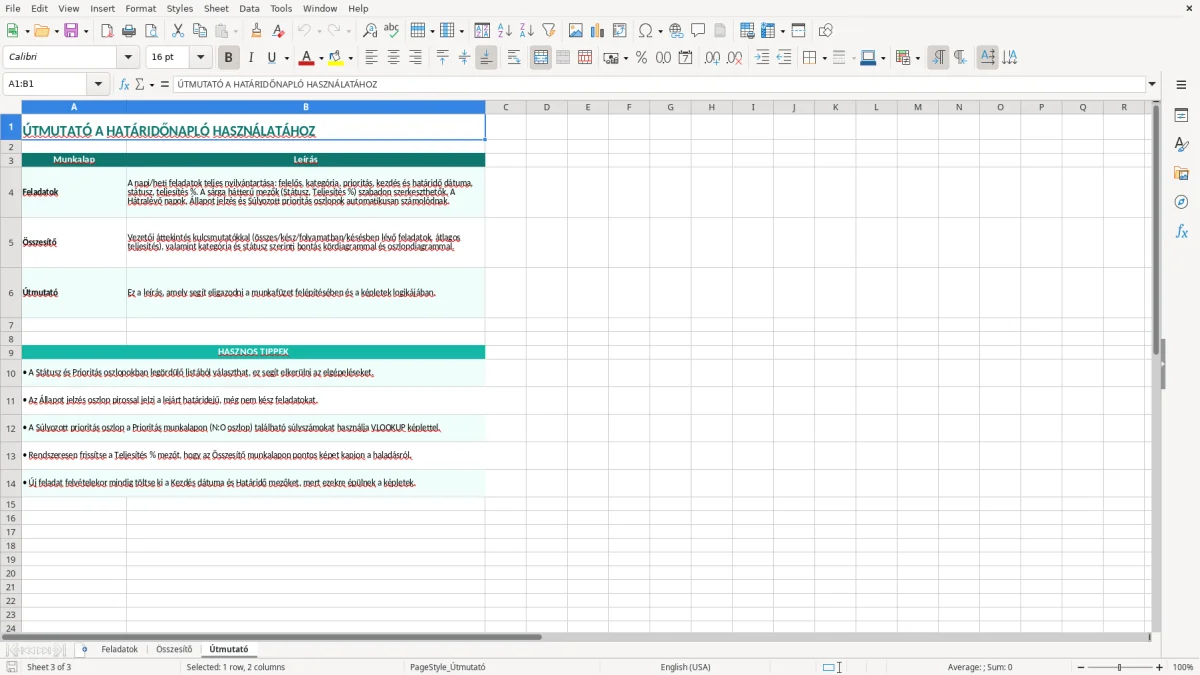Click the Save document icon
The height and width of the screenshot is (675, 1200).
[71, 31]
